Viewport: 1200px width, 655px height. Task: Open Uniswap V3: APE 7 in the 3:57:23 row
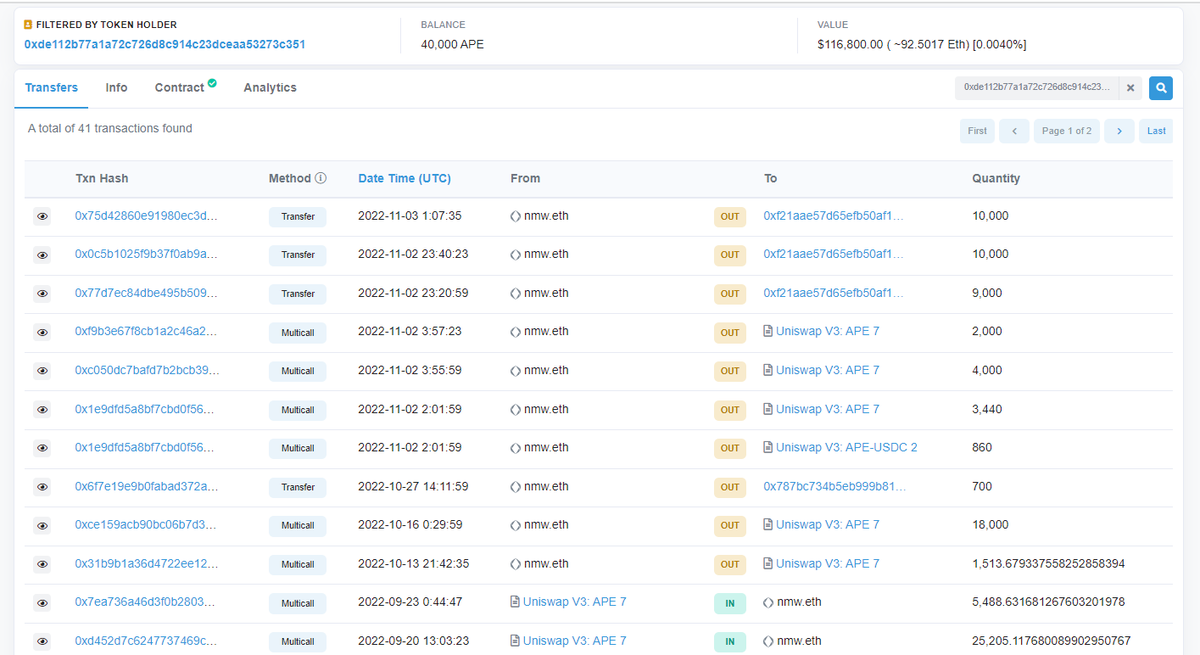coord(827,331)
